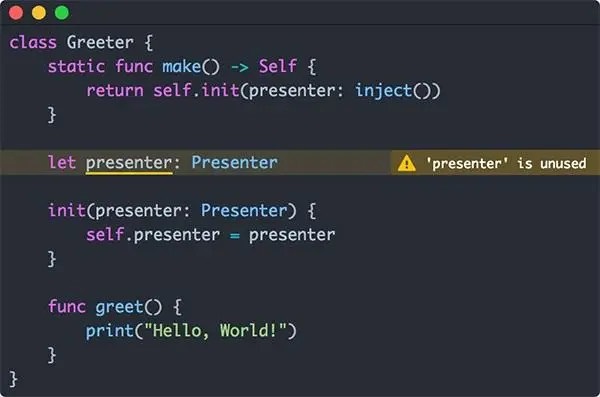Click the class keyword on first line

(33, 42)
